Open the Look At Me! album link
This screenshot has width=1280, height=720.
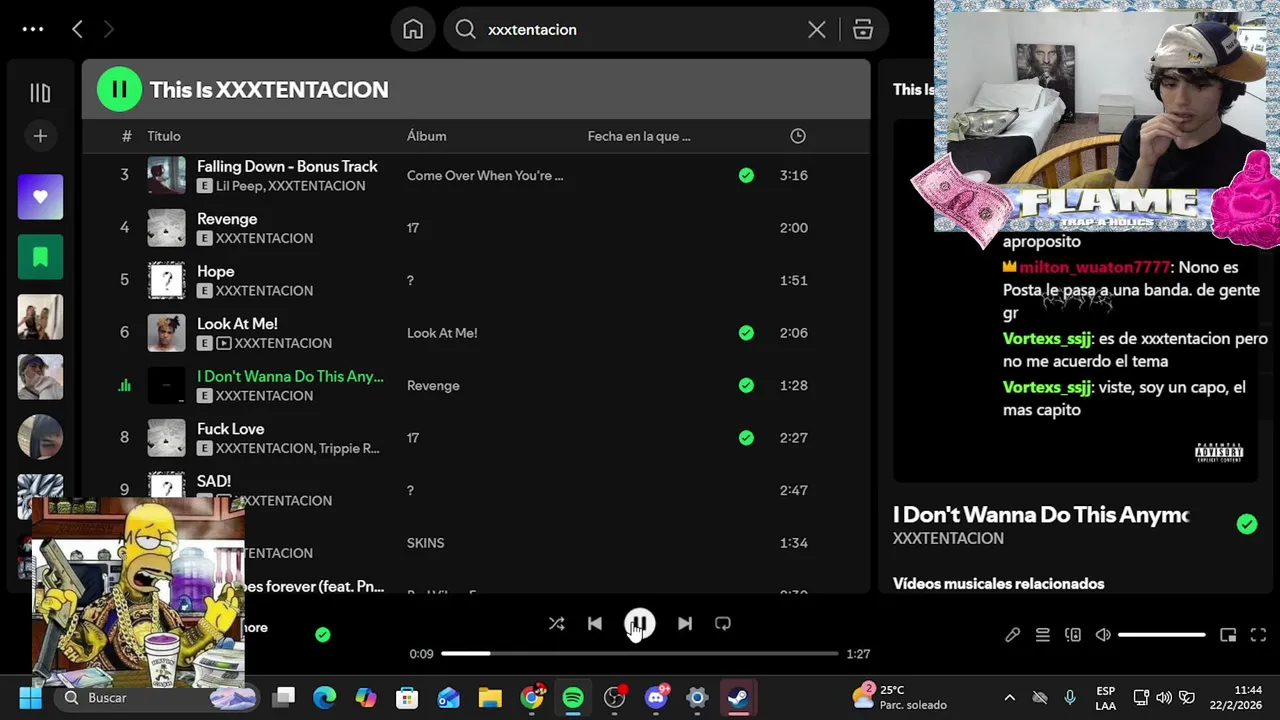point(442,333)
